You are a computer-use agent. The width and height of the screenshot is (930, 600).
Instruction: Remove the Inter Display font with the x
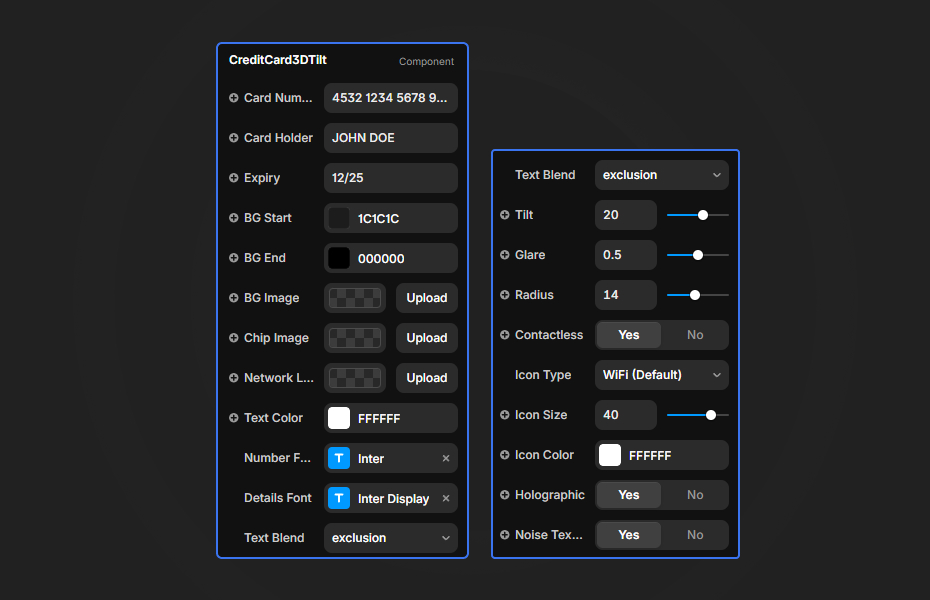coord(445,498)
